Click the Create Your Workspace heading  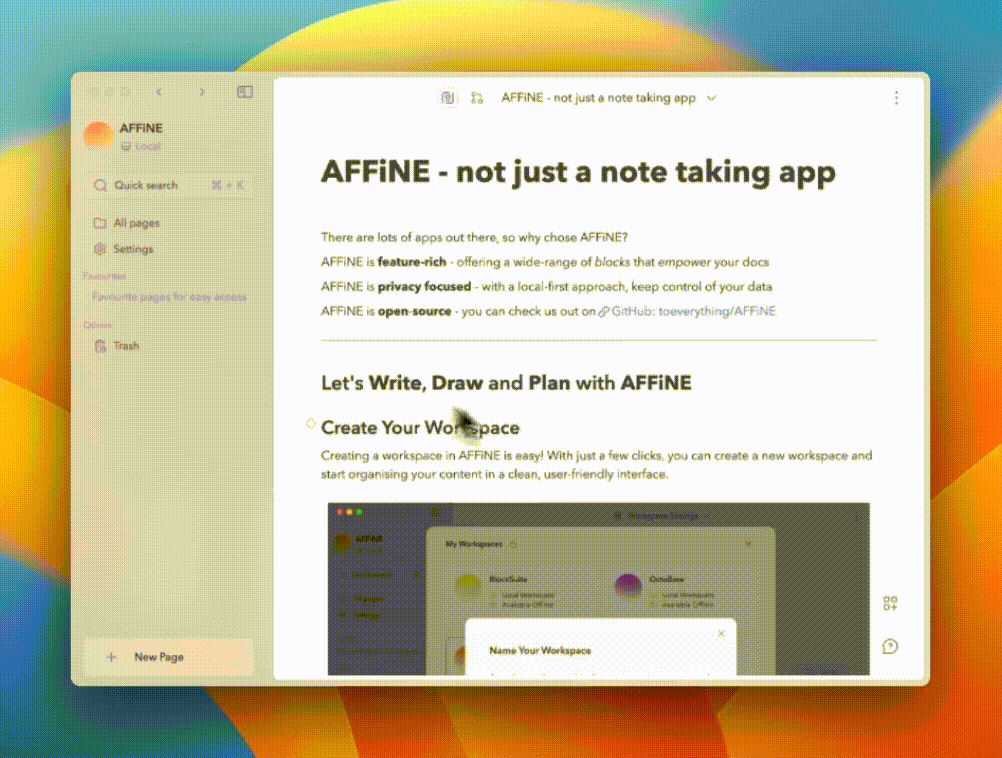[420, 428]
